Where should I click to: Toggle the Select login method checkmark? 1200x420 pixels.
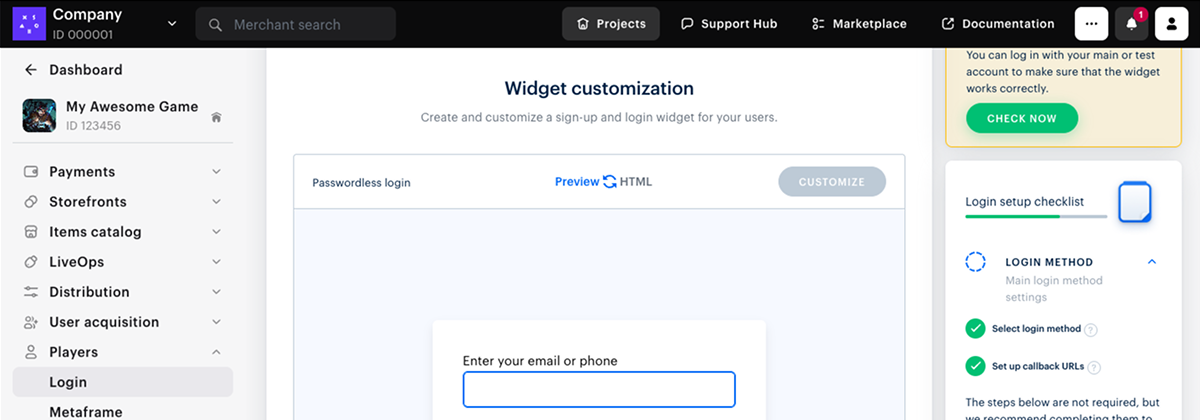pos(974,329)
